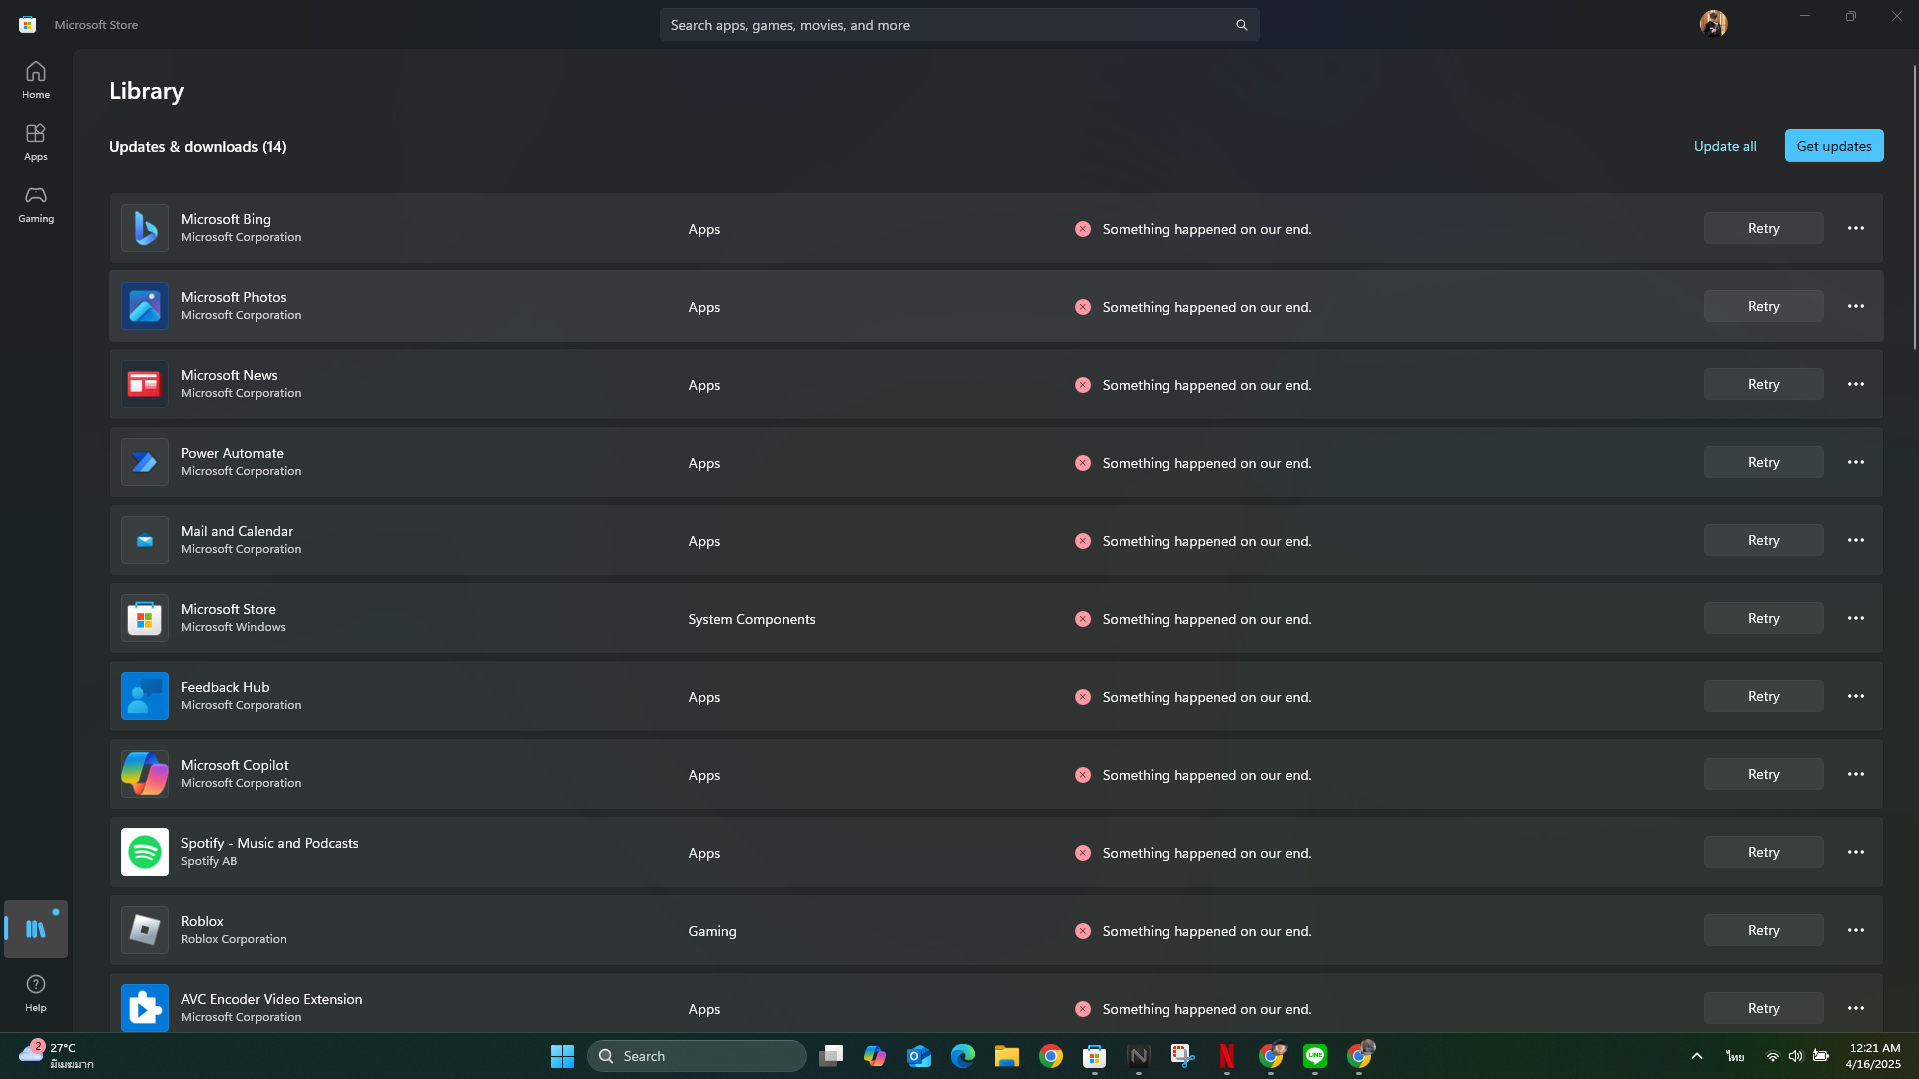The width and height of the screenshot is (1919, 1079).
Task: Open more options for Feedback Hub
Action: coord(1855,696)
